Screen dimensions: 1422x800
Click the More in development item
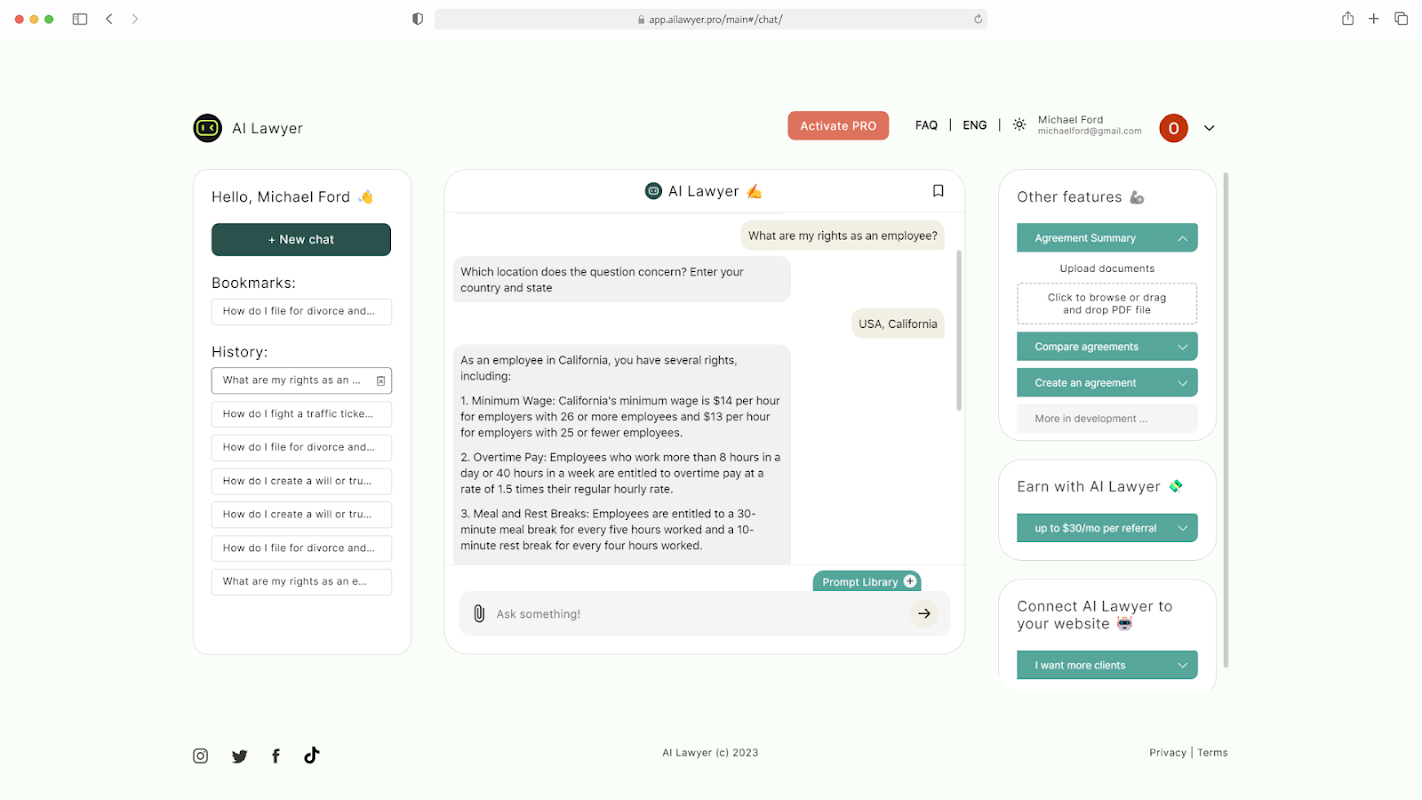(x=1107, y=419)
